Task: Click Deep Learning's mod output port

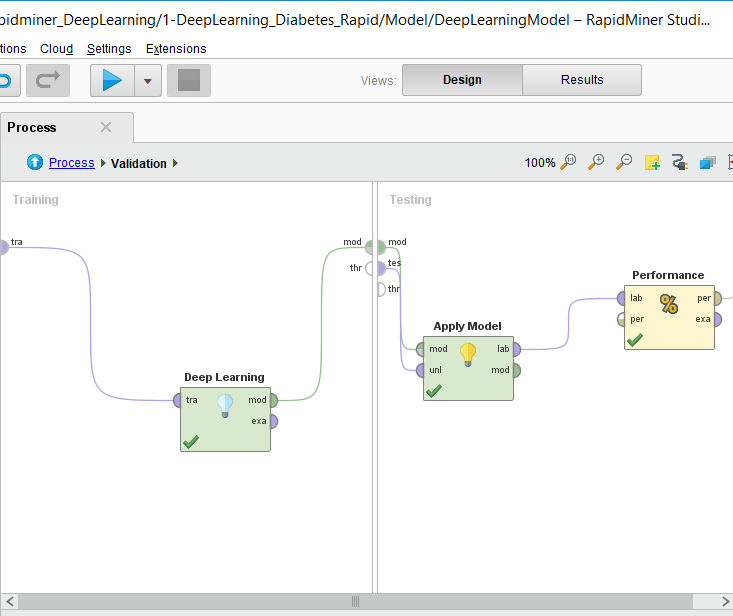Action: coord(273,400)
